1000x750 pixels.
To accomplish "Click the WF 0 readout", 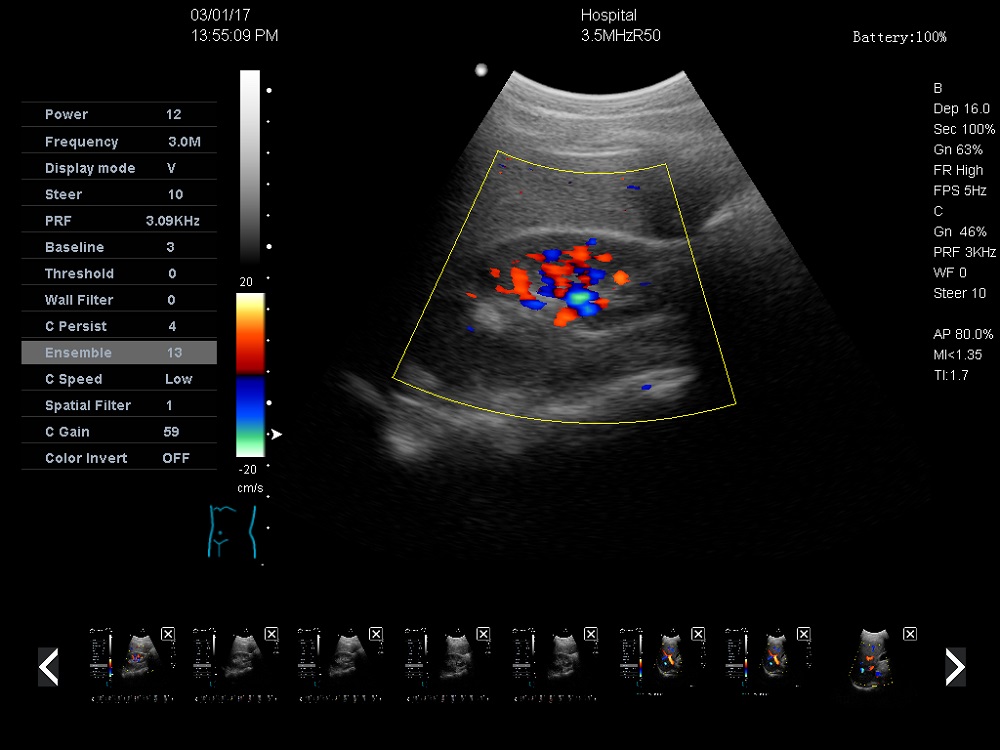I will (950, 272).
